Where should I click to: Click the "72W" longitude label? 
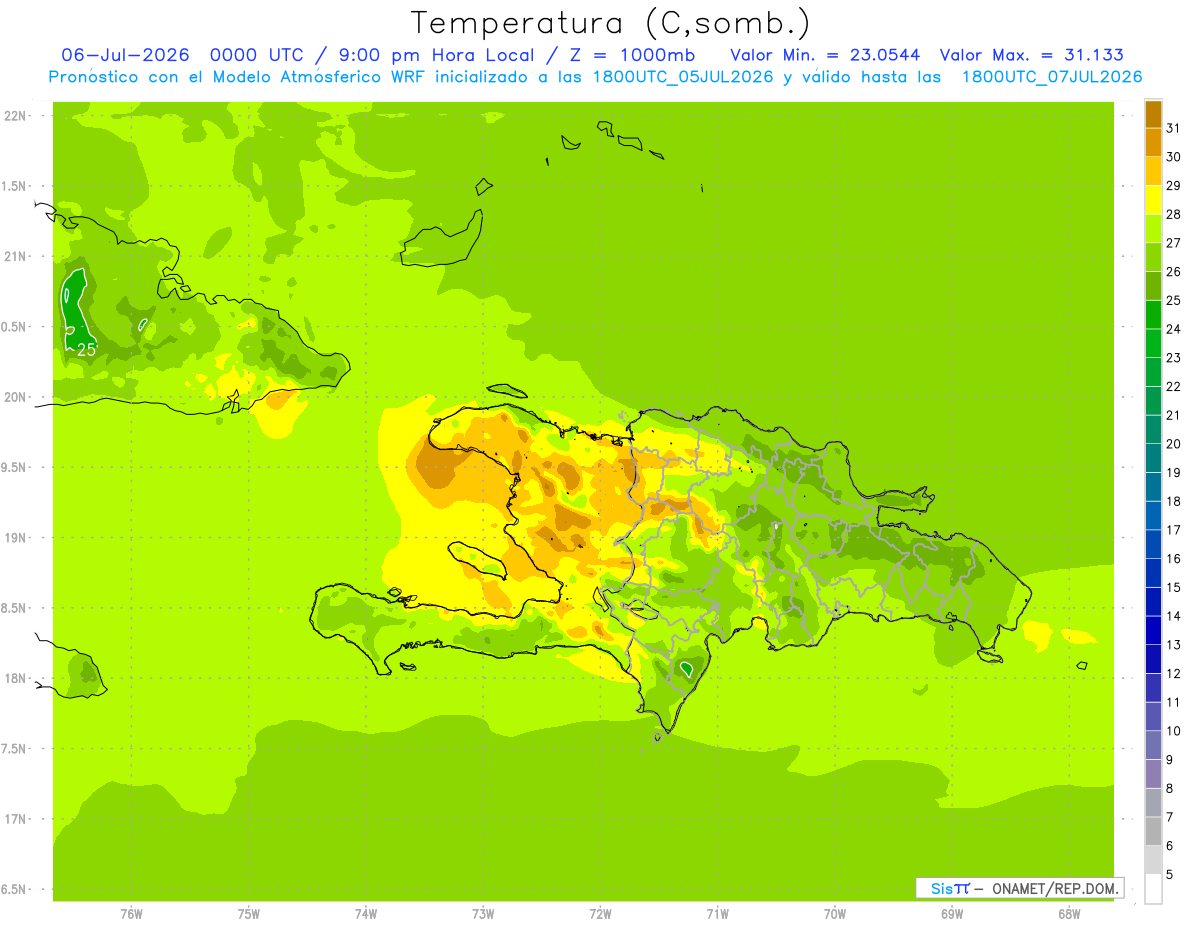tap(600, 914)
